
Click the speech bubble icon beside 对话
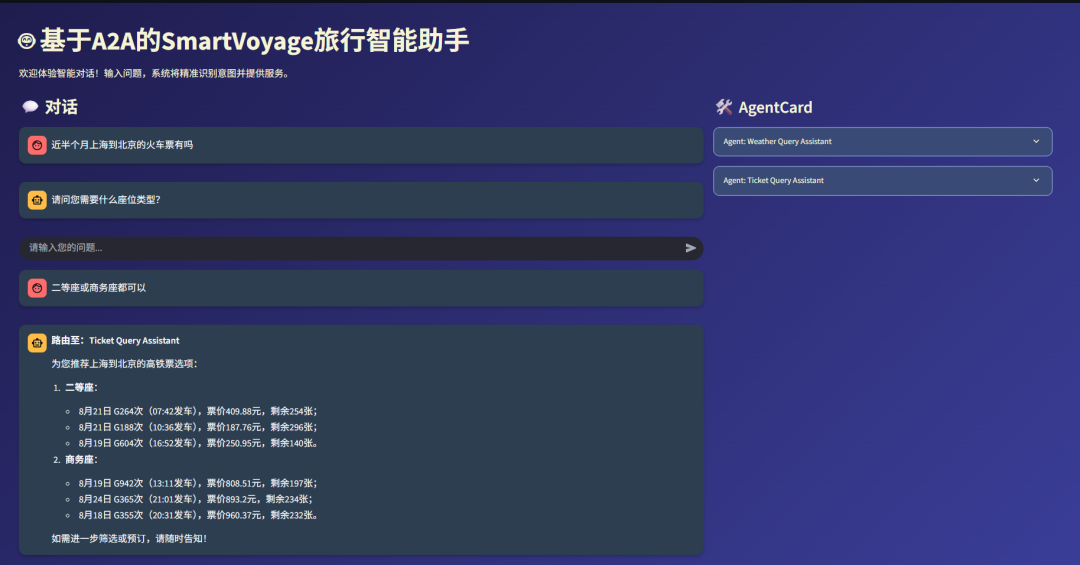click(30, 107)
